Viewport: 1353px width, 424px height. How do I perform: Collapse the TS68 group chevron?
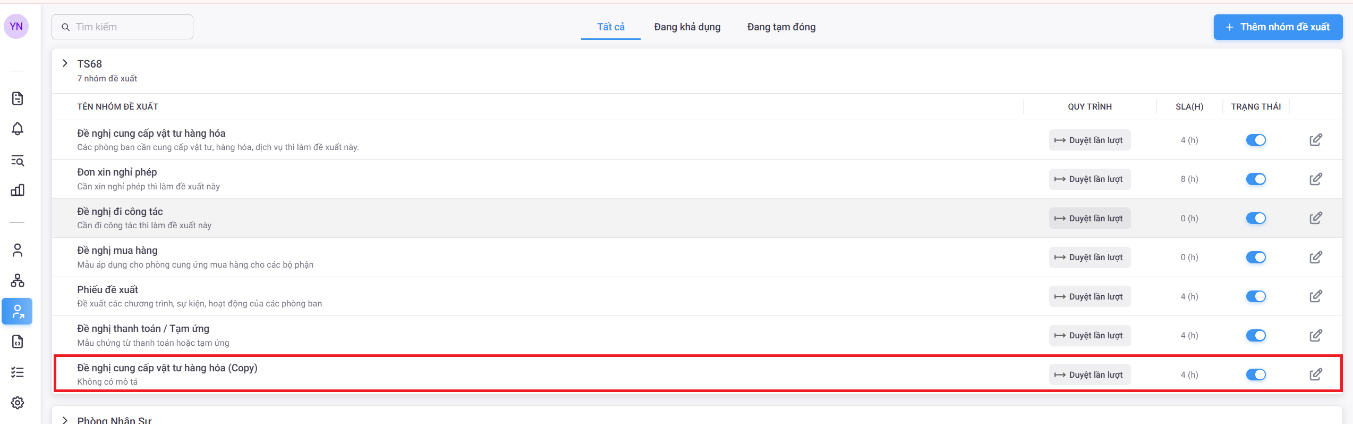(65, 64)
